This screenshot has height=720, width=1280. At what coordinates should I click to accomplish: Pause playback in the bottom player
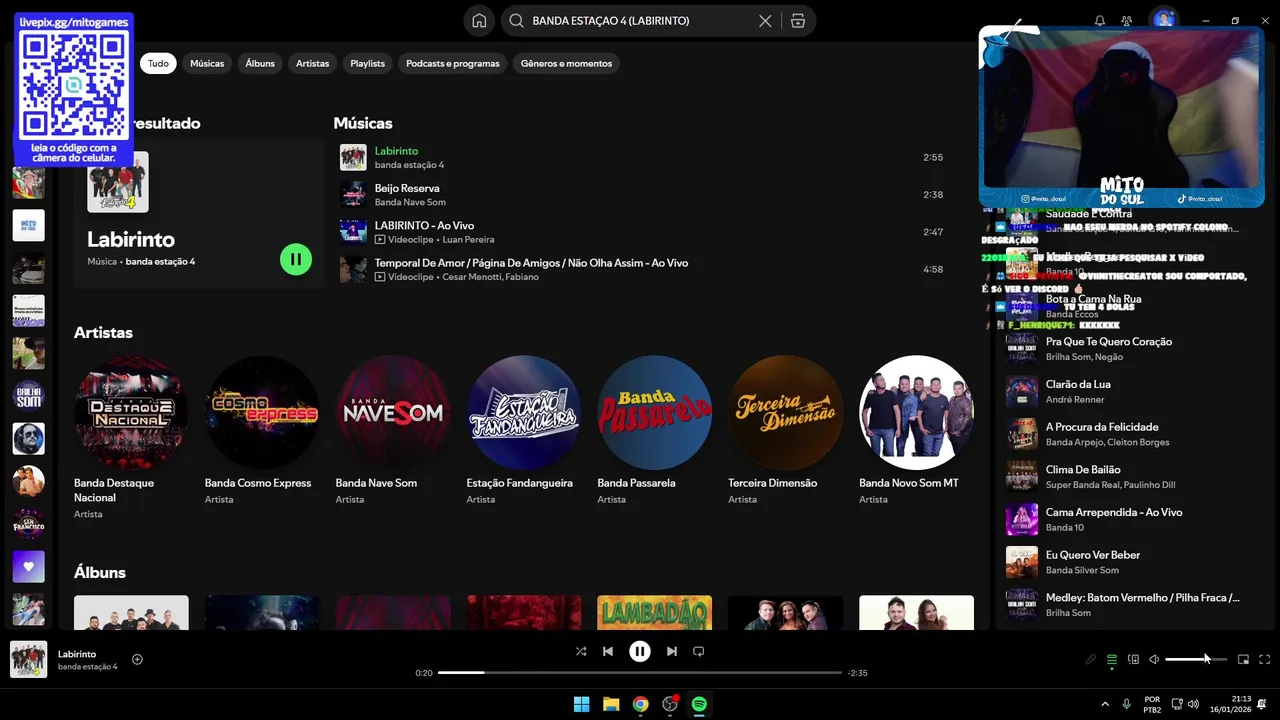640,651
